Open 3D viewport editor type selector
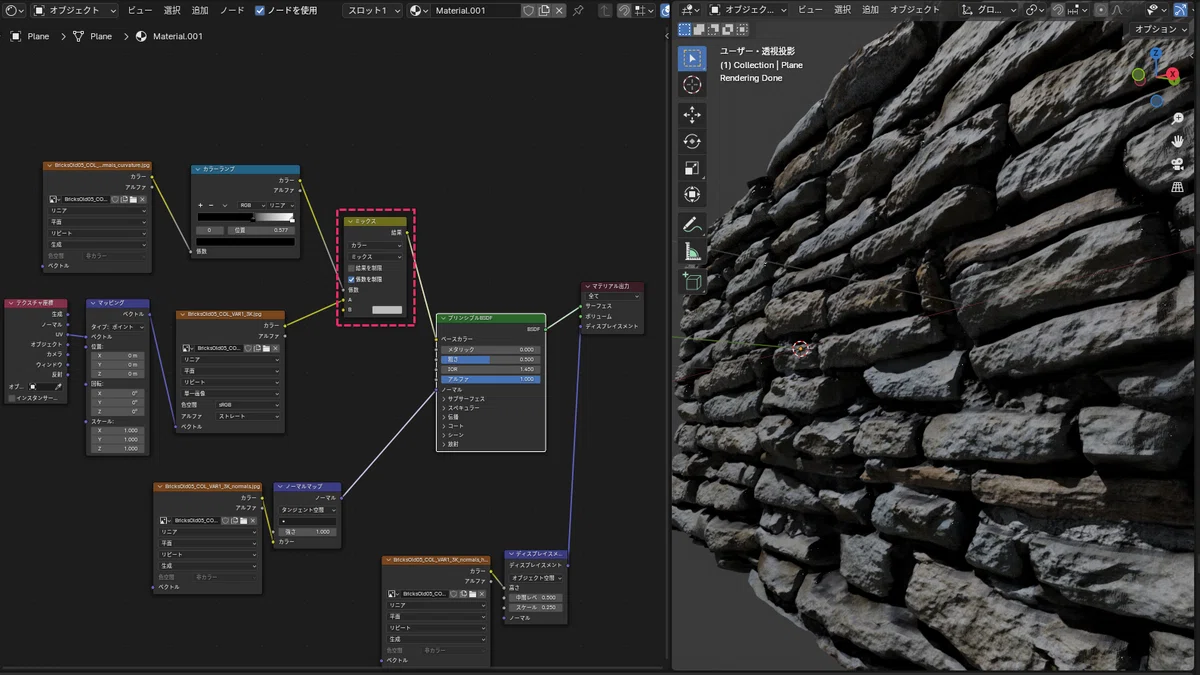Viewport: 1200px width, 675px height. click(x=690, y=10)
